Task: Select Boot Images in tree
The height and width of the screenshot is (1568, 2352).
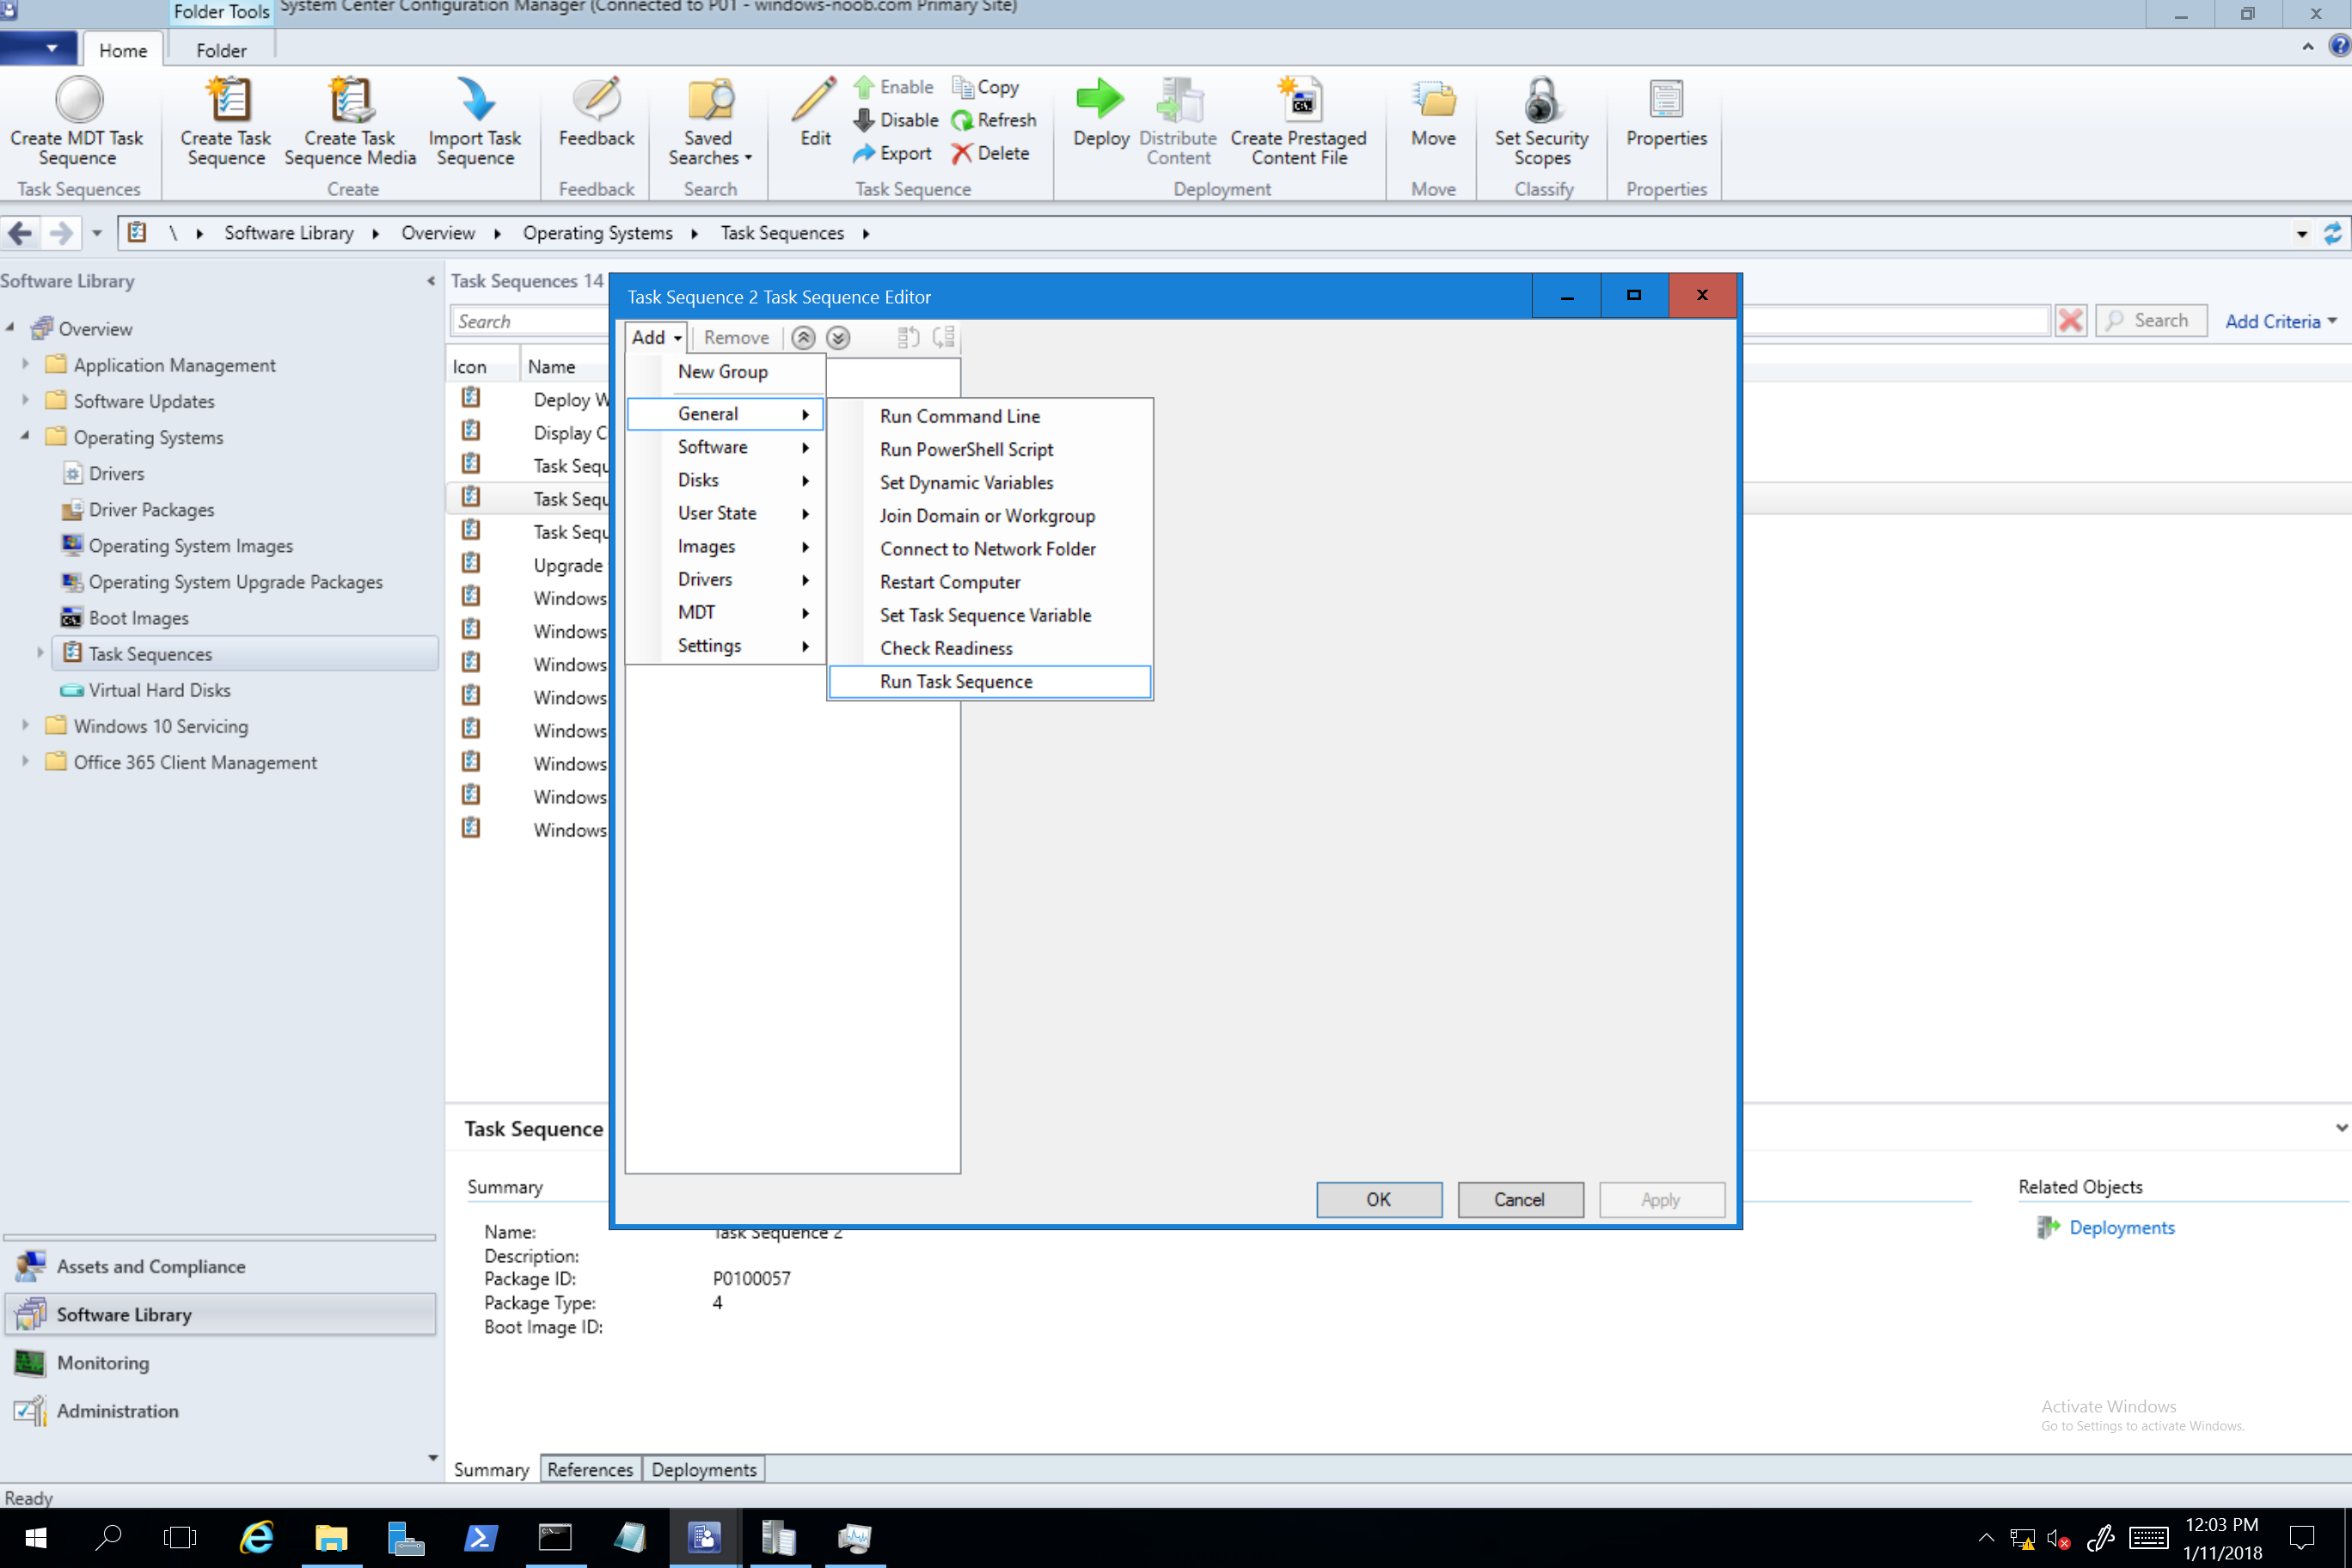Action: point(125,618)
